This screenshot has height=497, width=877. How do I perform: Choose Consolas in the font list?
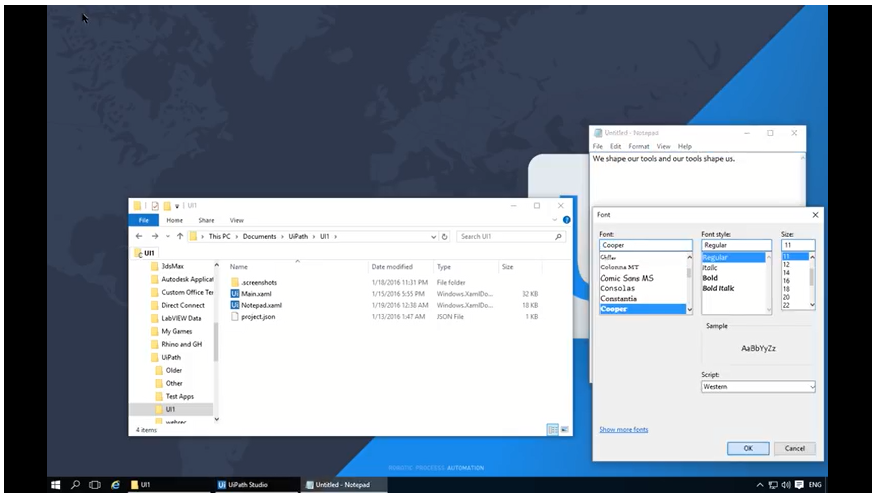tap(617, 288)
